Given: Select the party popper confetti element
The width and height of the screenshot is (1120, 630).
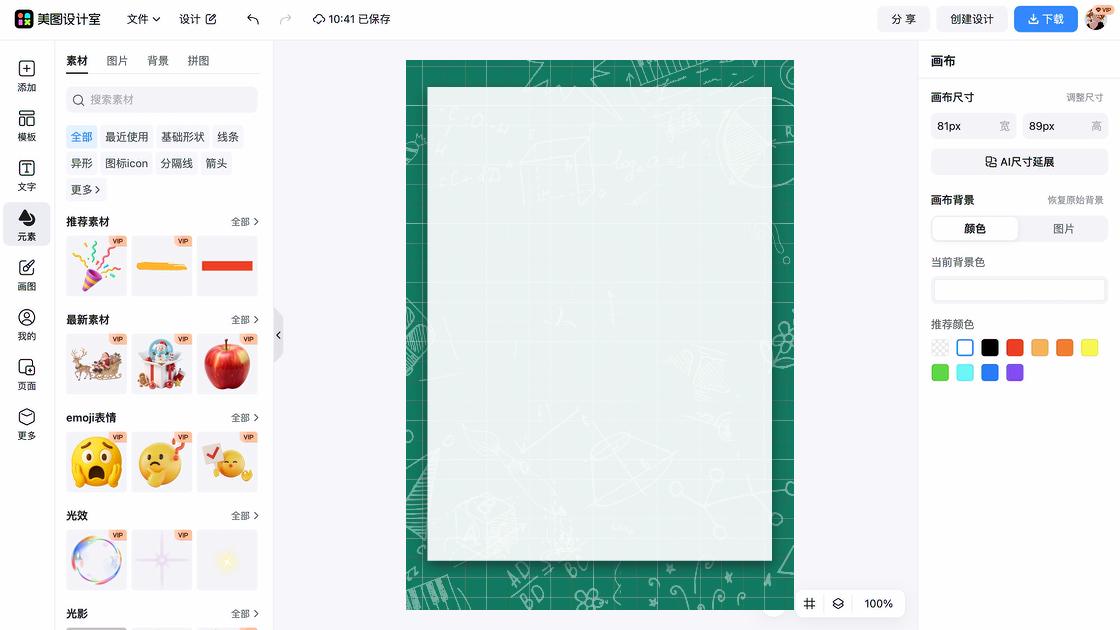Looking at the screenshot, I should 96,266.
